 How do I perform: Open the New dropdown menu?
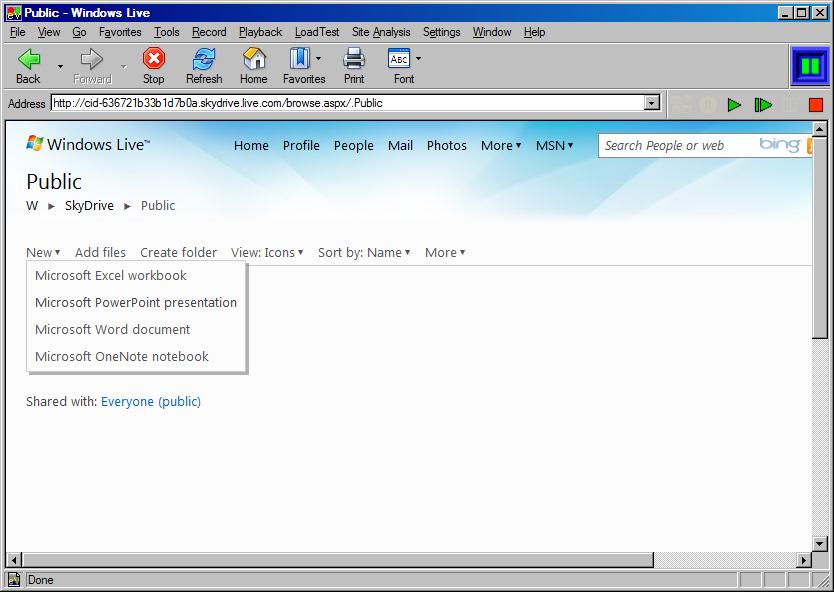click(x=43, y=253)
